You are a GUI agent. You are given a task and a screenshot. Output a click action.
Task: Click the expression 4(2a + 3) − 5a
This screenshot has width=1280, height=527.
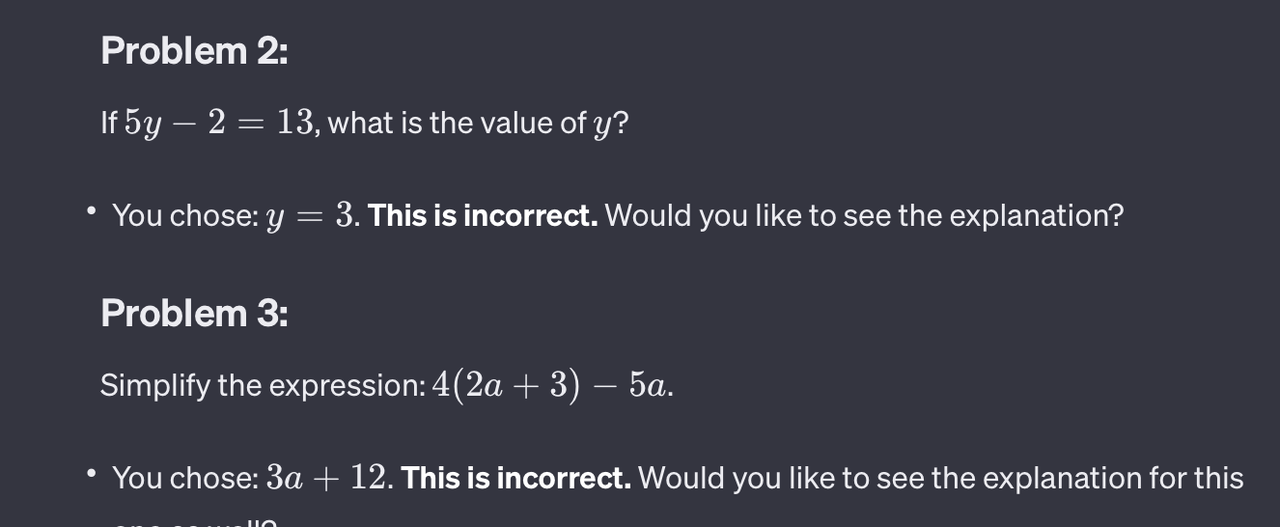point(550,386)
